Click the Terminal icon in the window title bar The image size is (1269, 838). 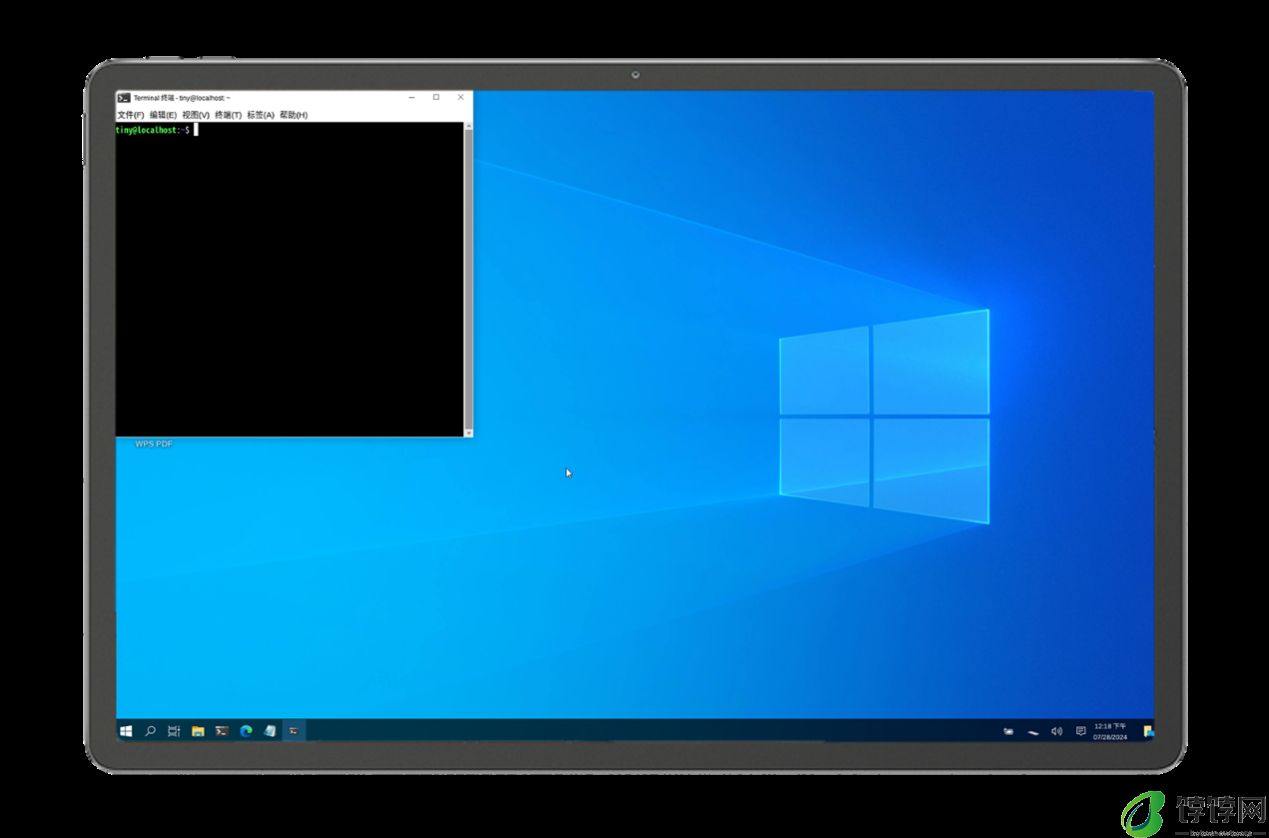pos(124,98)
